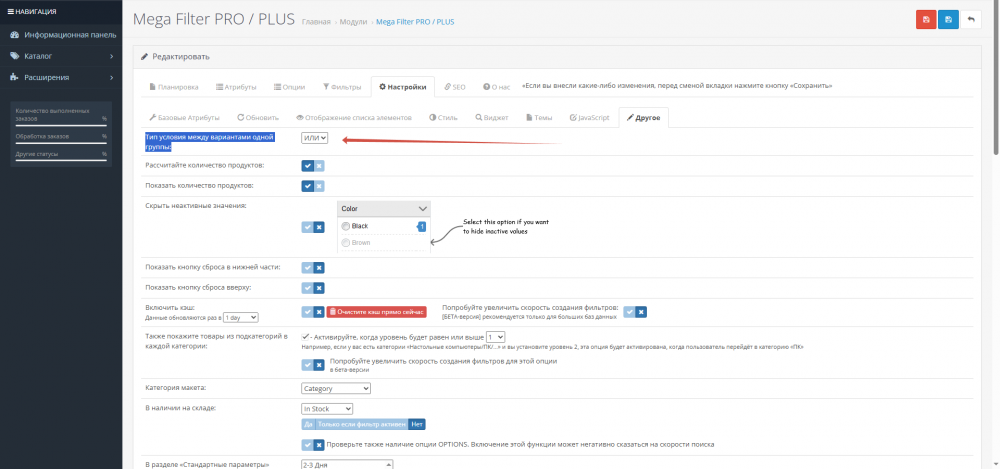Disable reset button at bottom (нижней части) X

[319, 268]
